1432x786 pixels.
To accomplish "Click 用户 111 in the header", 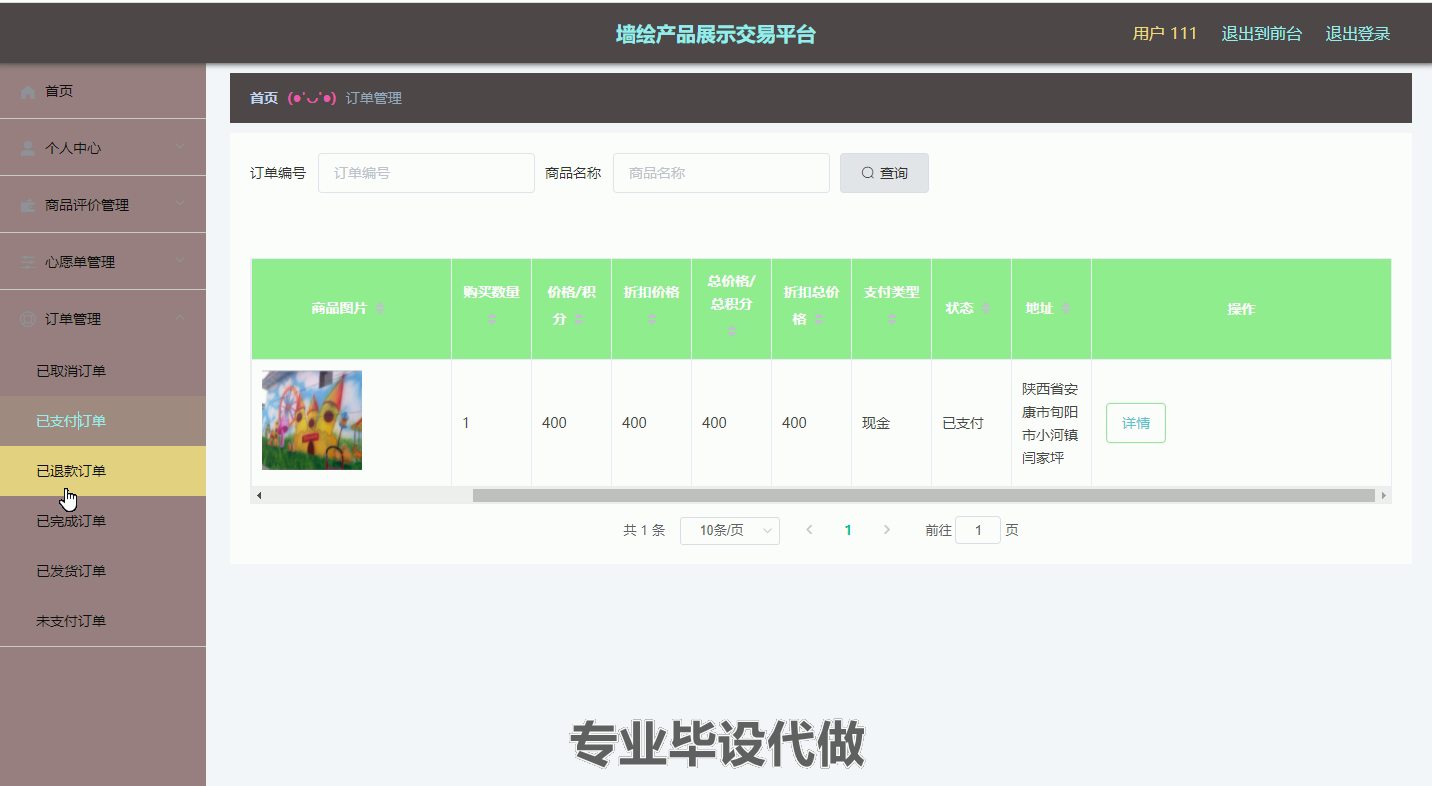I will point(1164,34).
